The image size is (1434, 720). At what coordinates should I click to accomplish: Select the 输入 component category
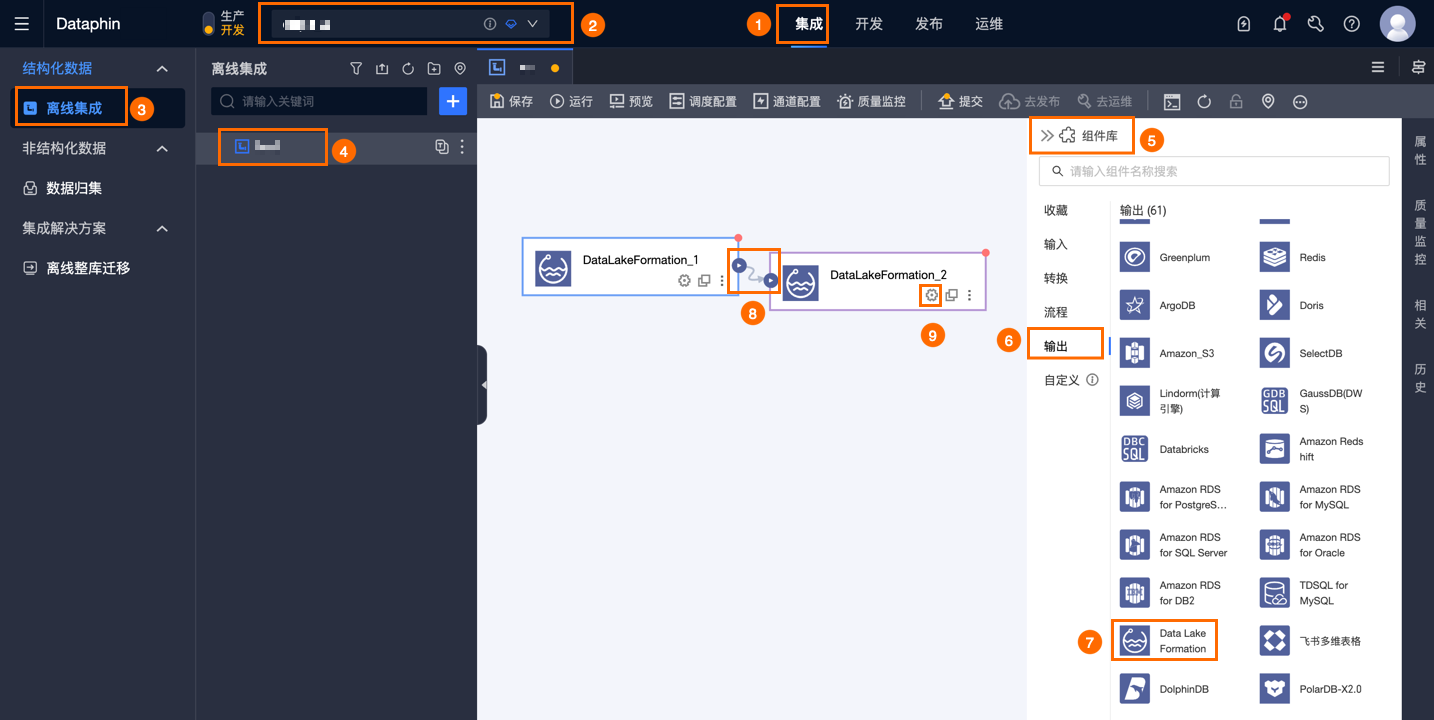[1056, 244]
